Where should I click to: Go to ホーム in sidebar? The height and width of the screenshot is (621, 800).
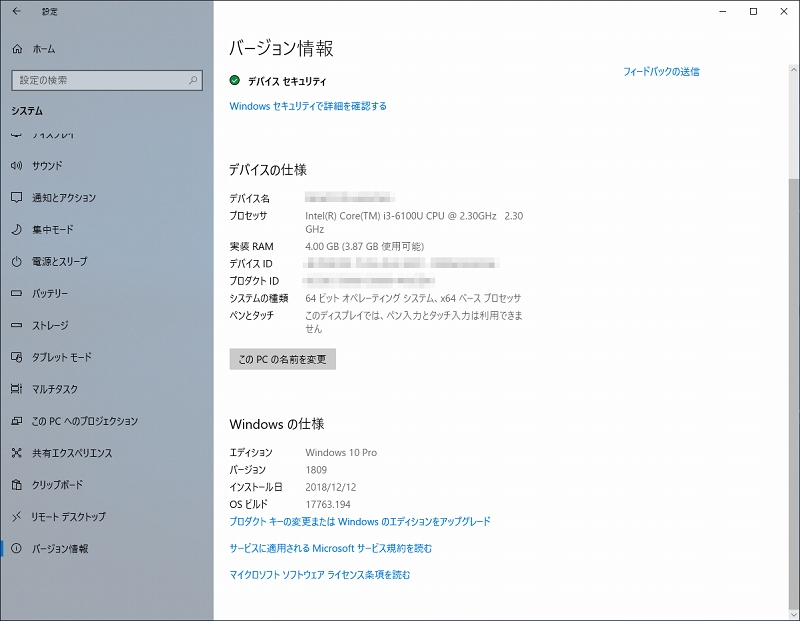pyautogui.click(x=44, y=49)
